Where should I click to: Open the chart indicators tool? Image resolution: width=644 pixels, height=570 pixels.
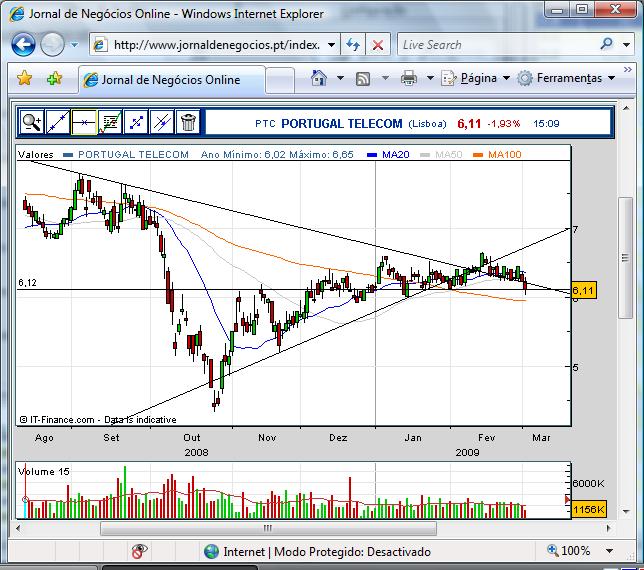110,122
